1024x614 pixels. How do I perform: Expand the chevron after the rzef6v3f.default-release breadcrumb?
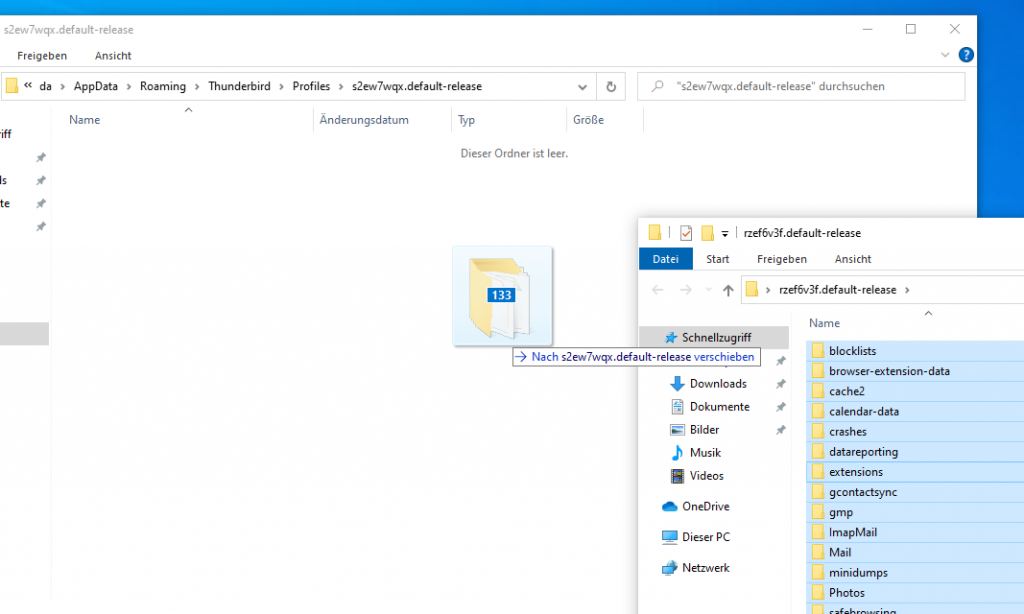coord(907,290)
